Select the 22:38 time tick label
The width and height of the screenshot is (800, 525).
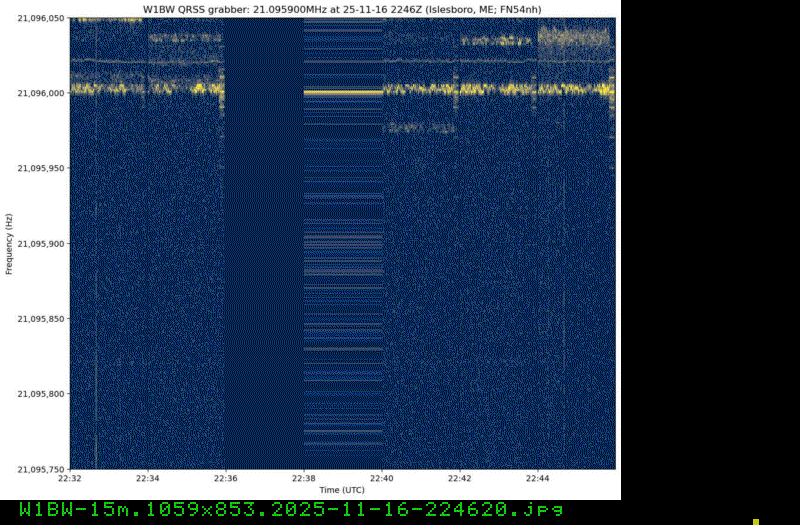[x=304, y=478]
